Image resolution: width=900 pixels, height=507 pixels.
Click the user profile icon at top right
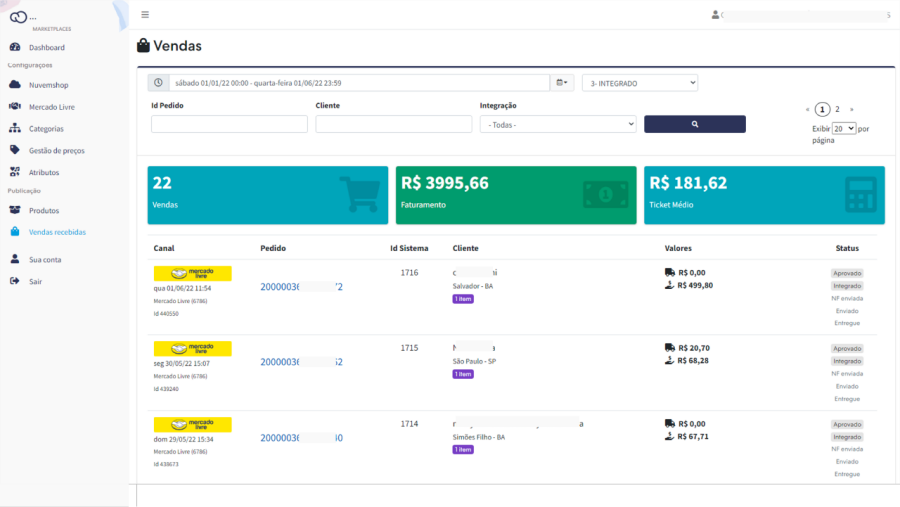click(715, 15)
